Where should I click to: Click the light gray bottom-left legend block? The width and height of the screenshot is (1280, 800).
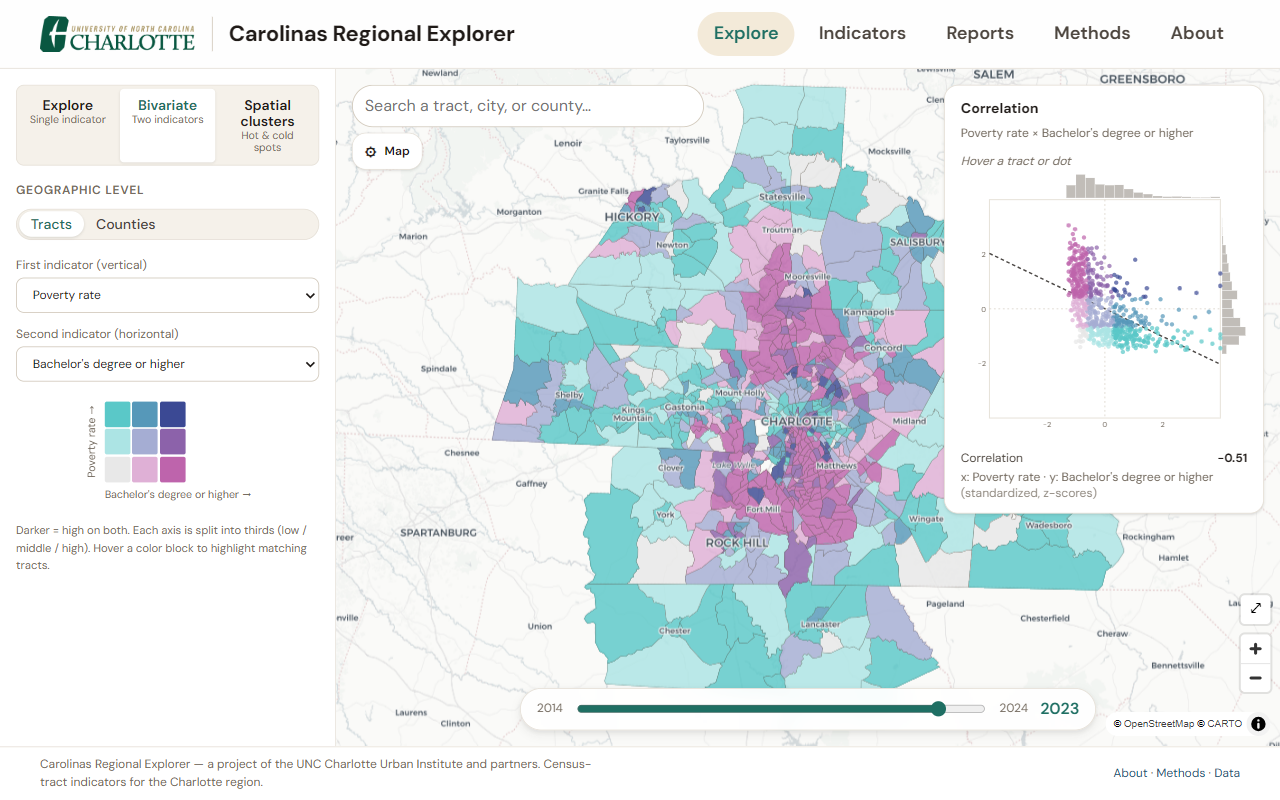[118, 469]
